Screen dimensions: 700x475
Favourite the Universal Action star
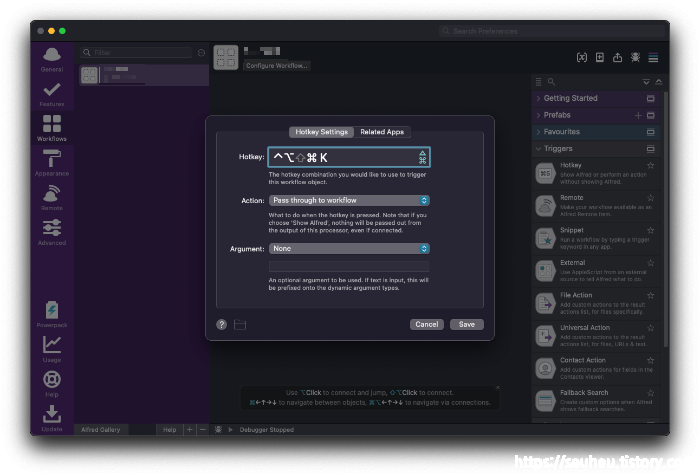(x=650, y=328)
